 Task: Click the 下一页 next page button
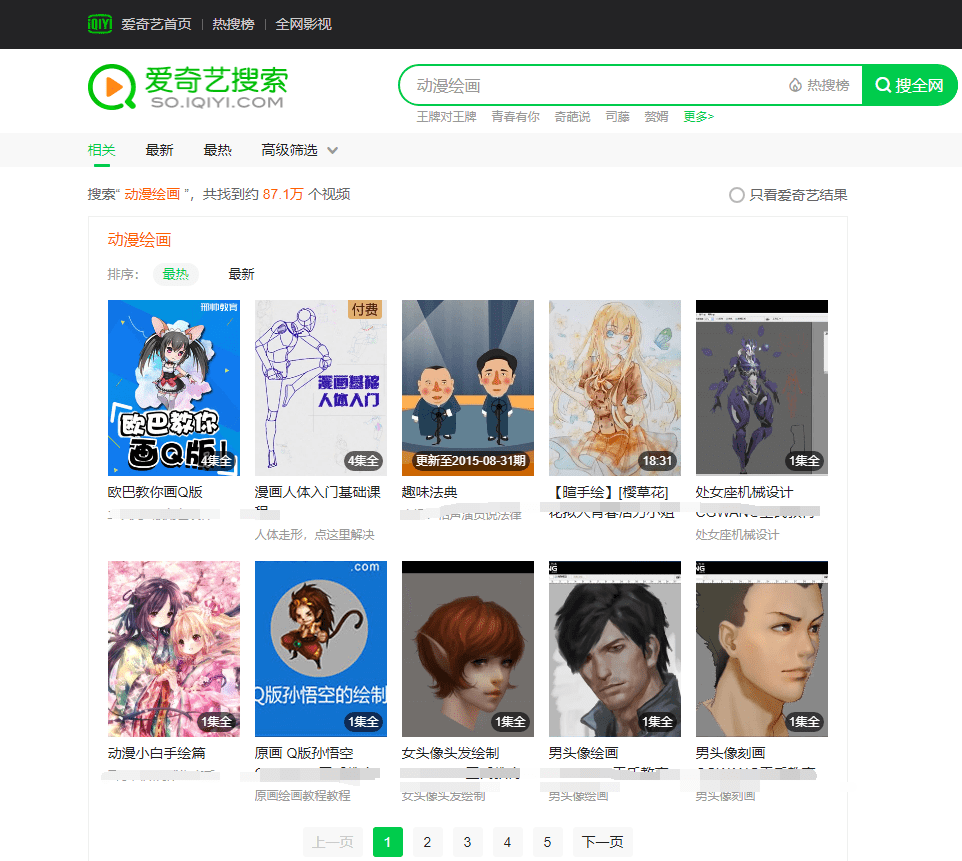tap(603, 843)
